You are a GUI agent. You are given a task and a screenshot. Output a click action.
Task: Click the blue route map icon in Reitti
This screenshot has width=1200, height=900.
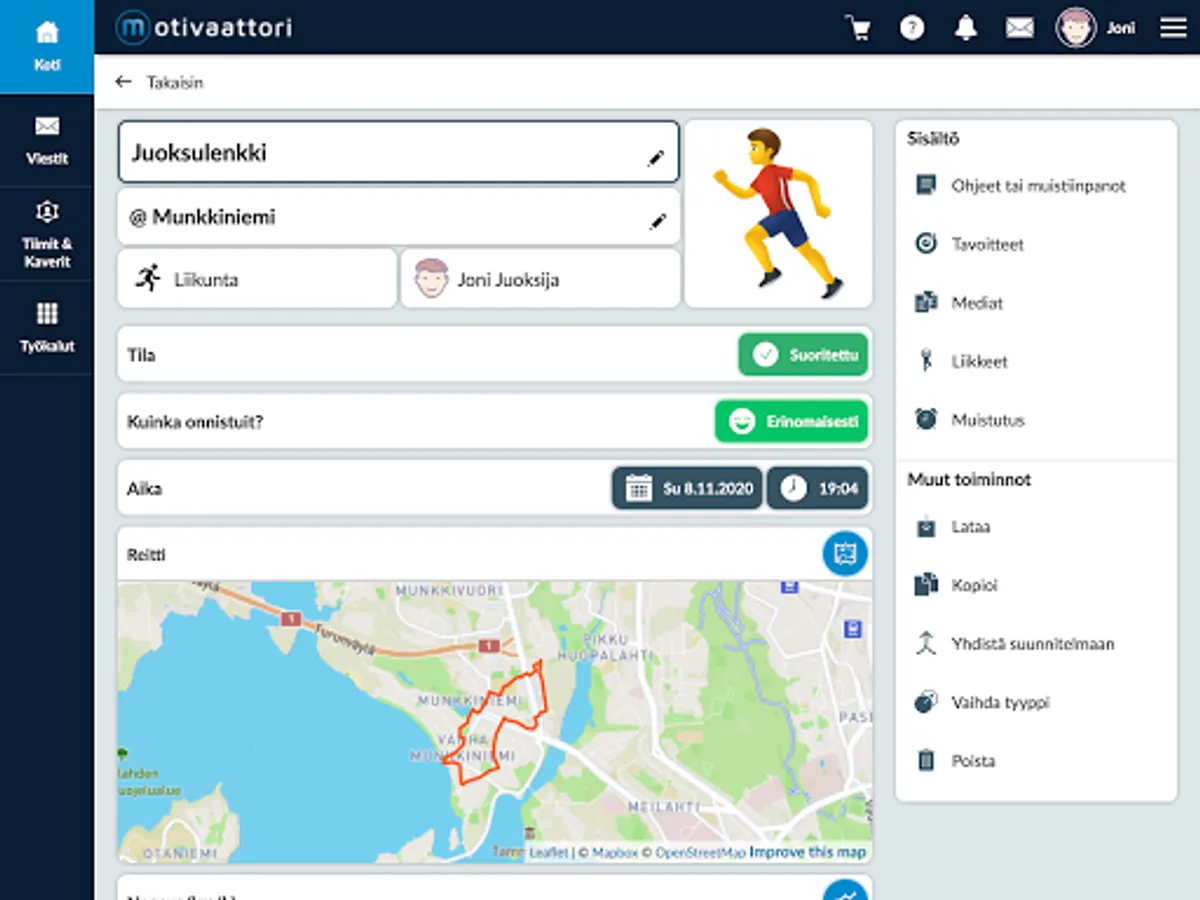pos(845,553)
